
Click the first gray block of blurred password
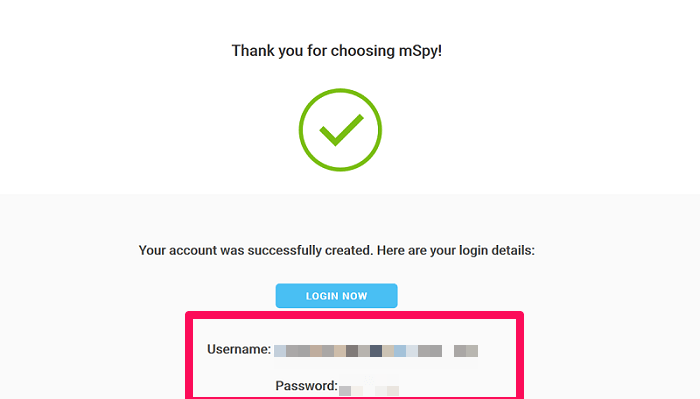pyautogui.click(x=345, y=391)
